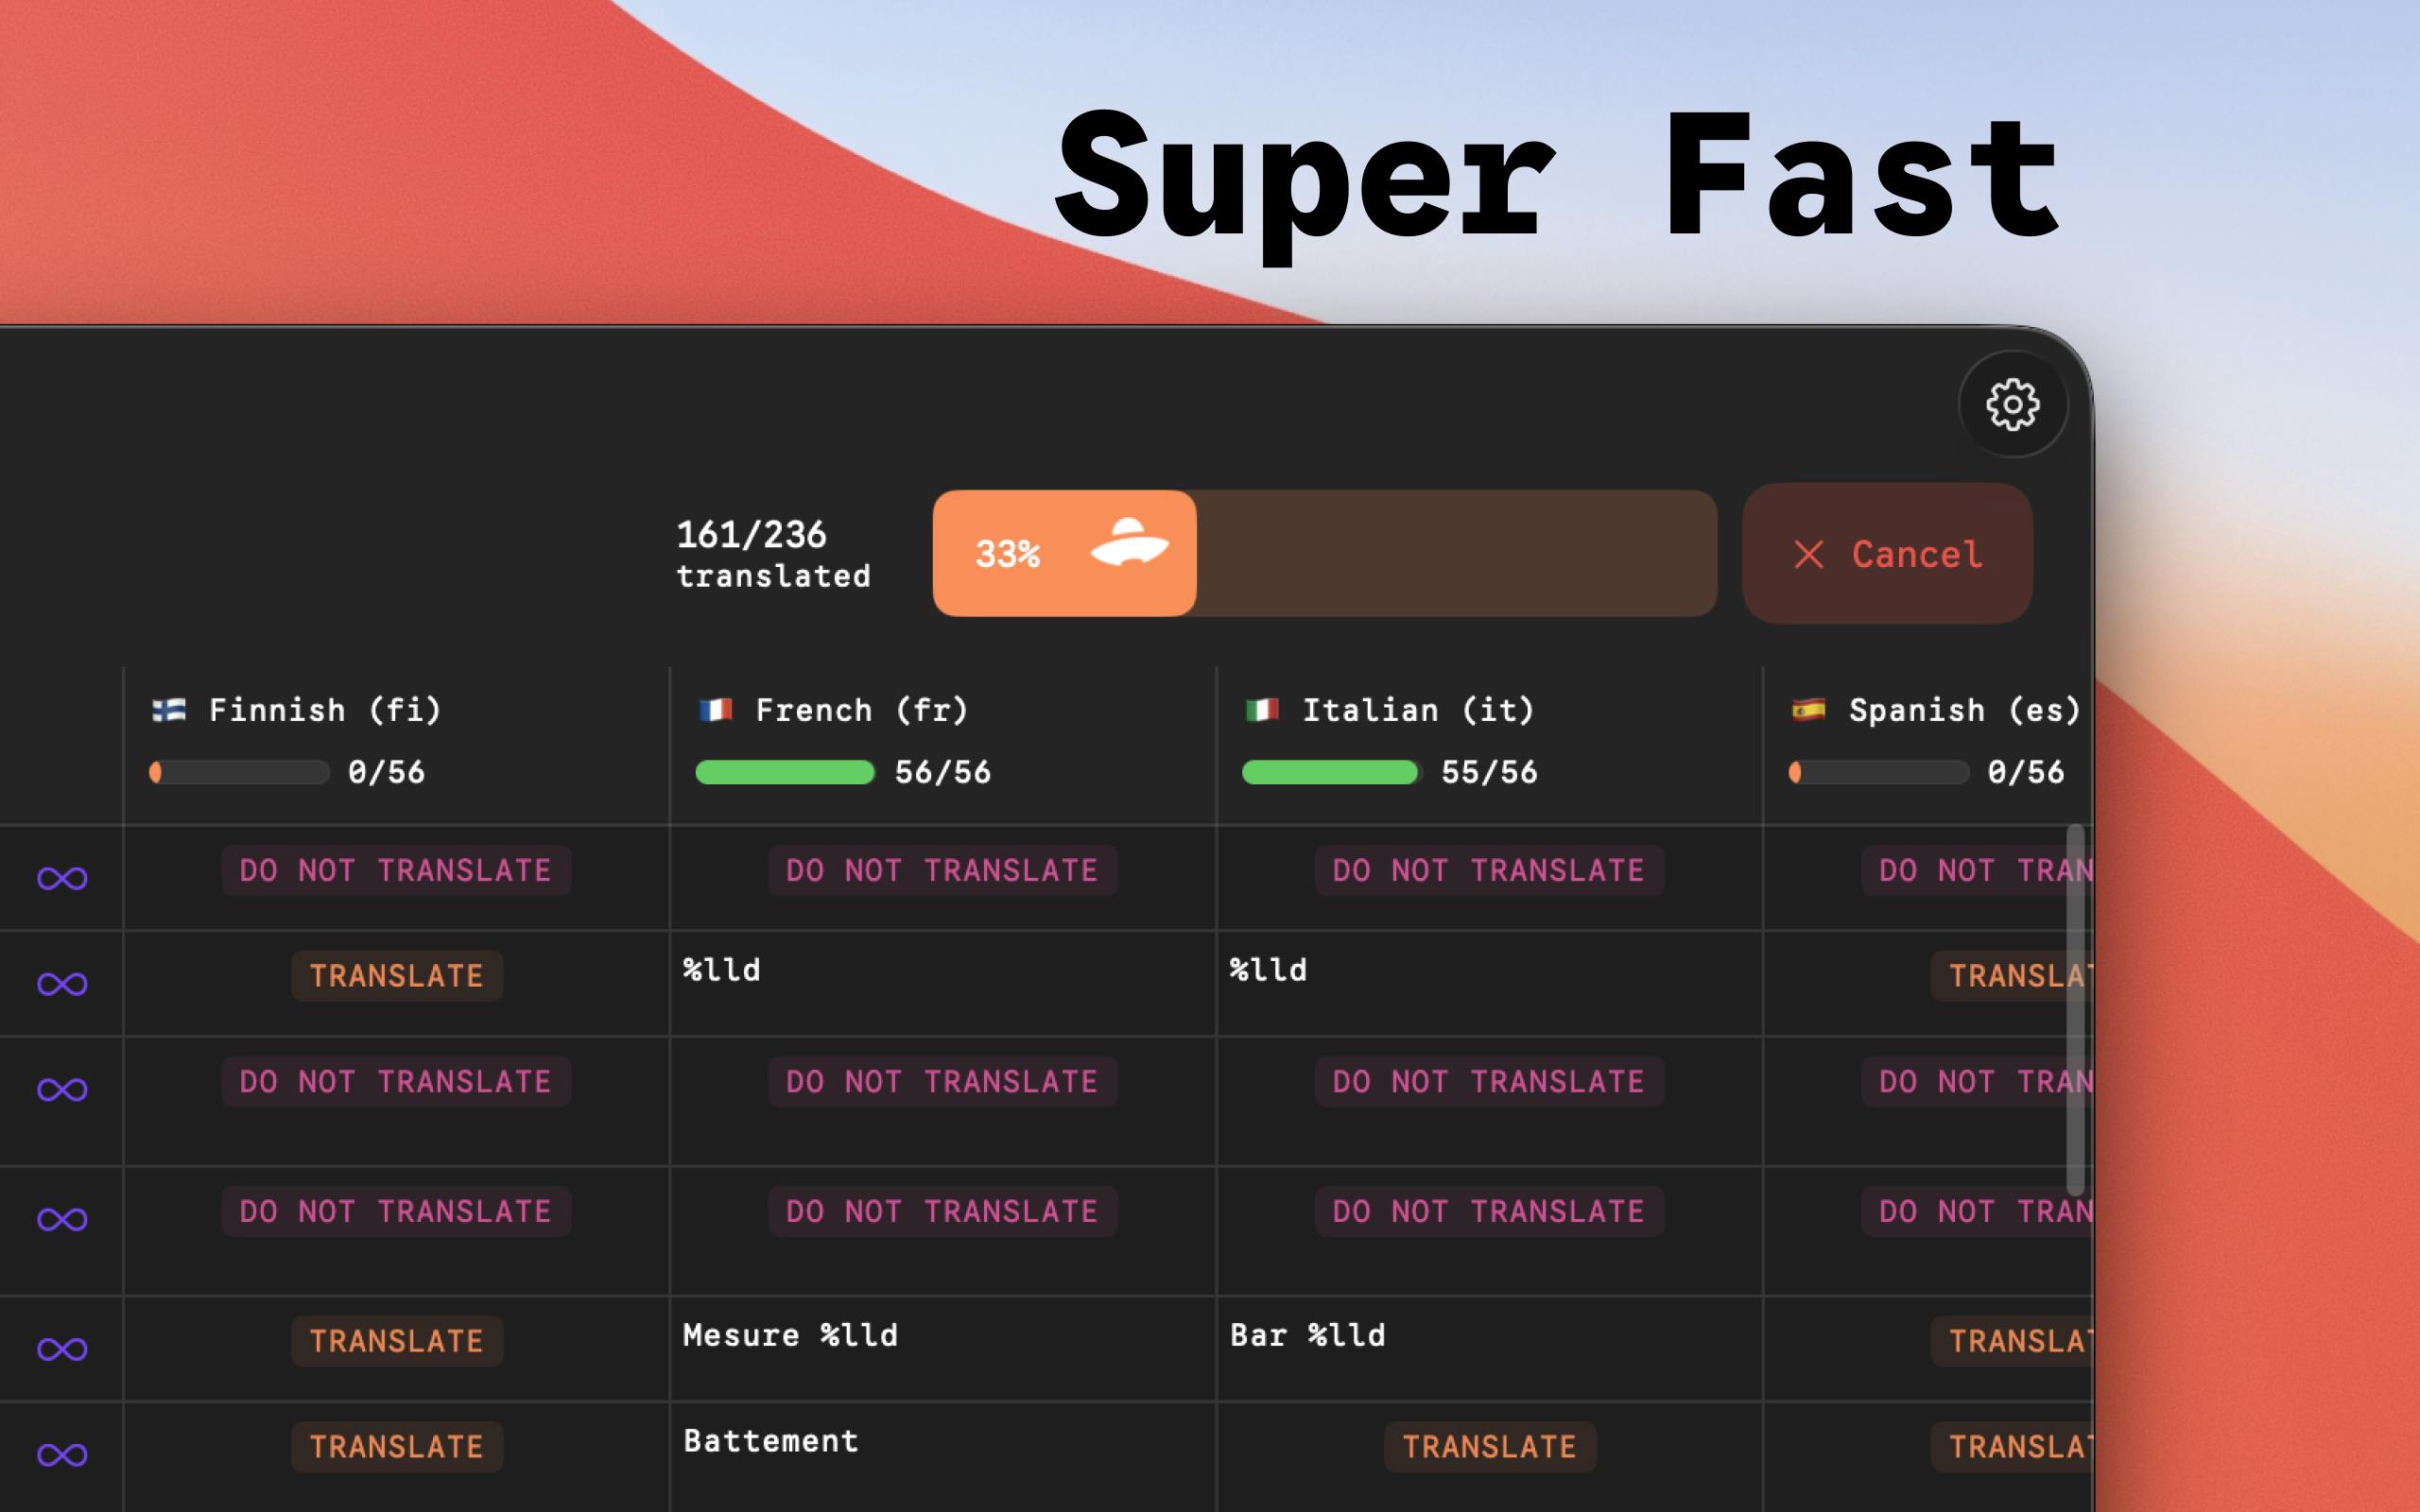Click the Italian flag icon

click(1261, 710)
